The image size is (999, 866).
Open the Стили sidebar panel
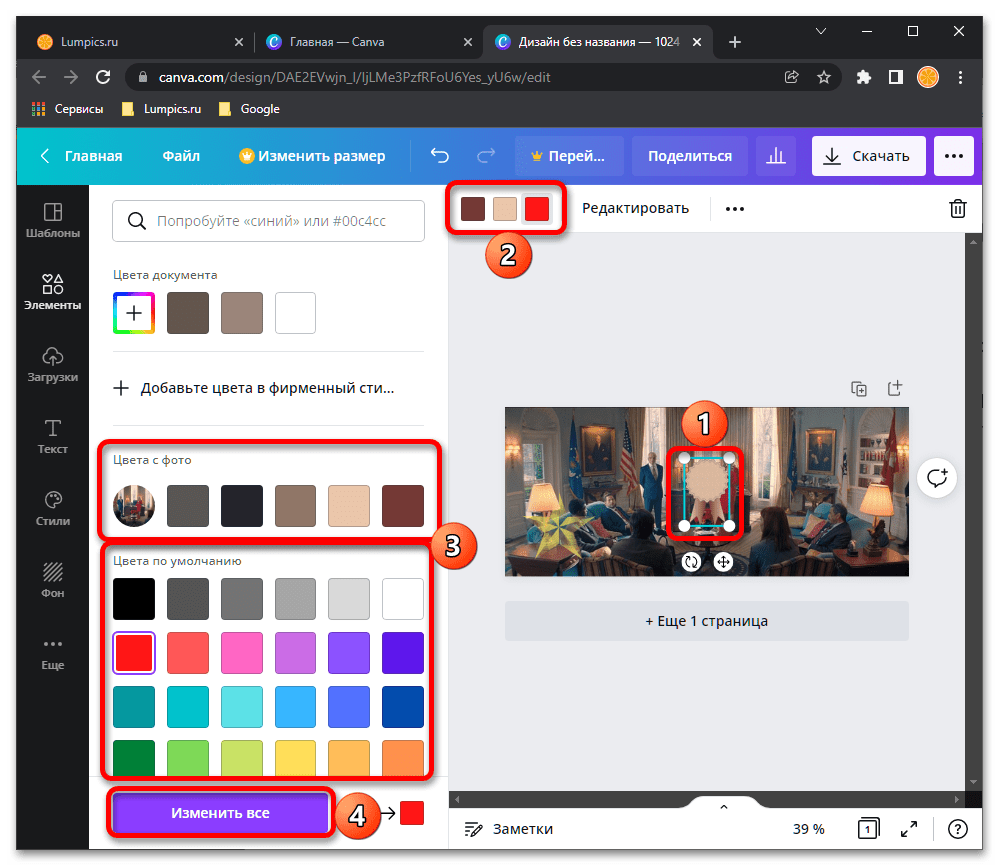[x=53, y=509]
